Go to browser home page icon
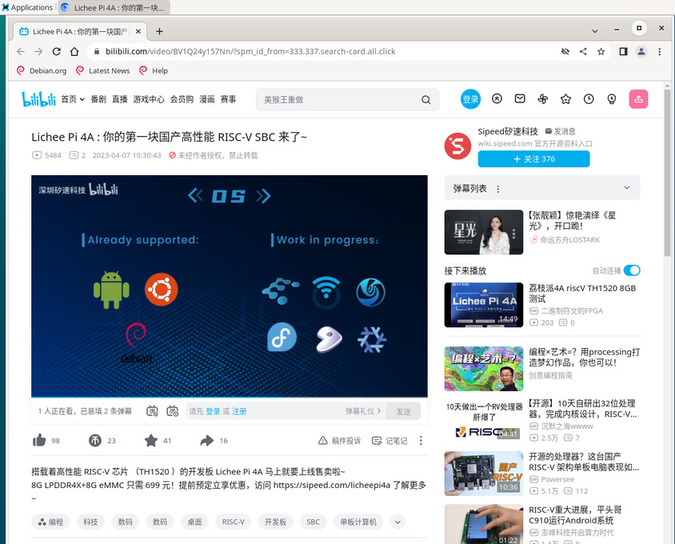675x544 pixels. pos(74,52)
